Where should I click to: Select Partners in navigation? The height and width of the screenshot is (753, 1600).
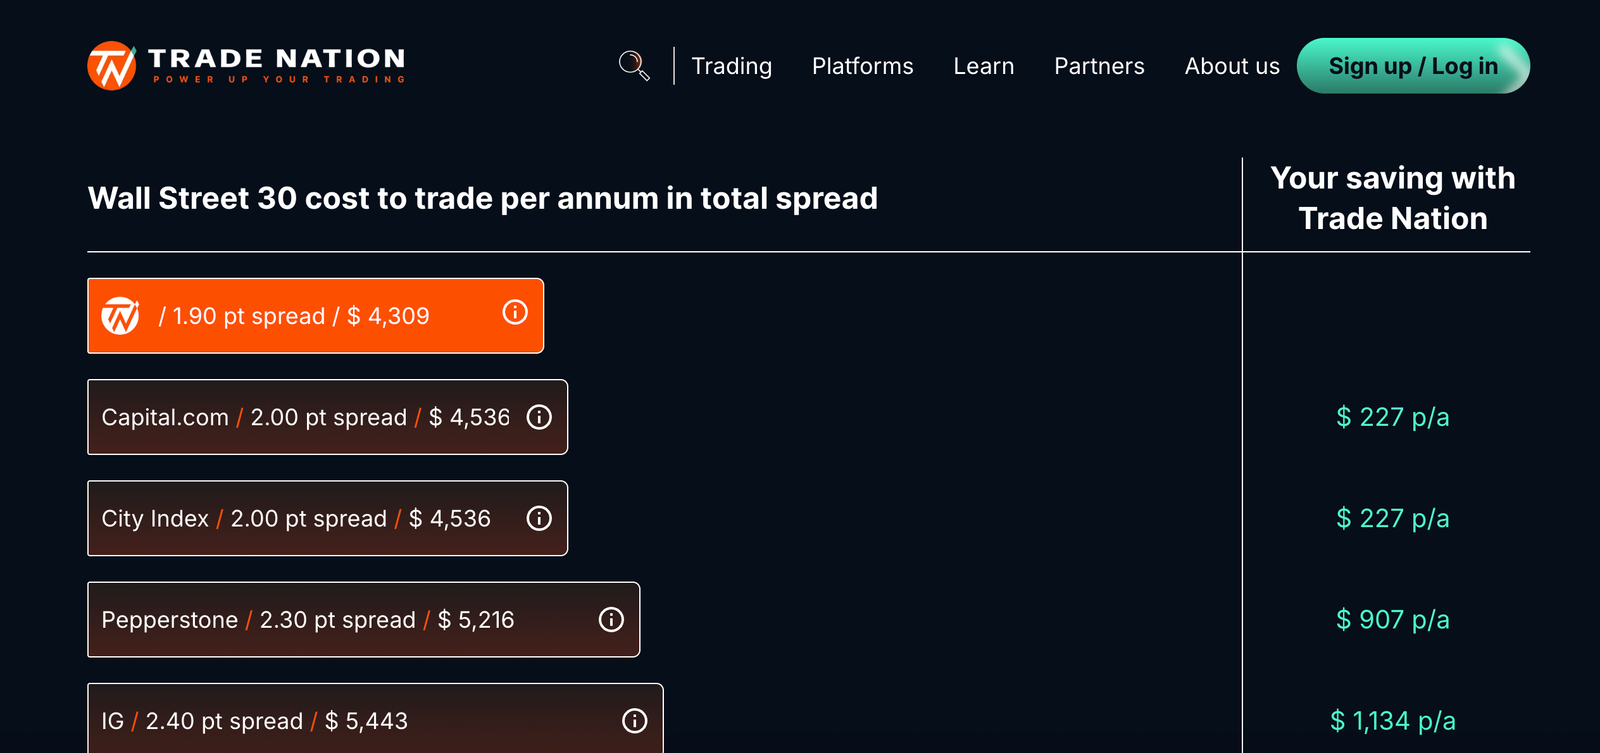tap(1099, 66)
